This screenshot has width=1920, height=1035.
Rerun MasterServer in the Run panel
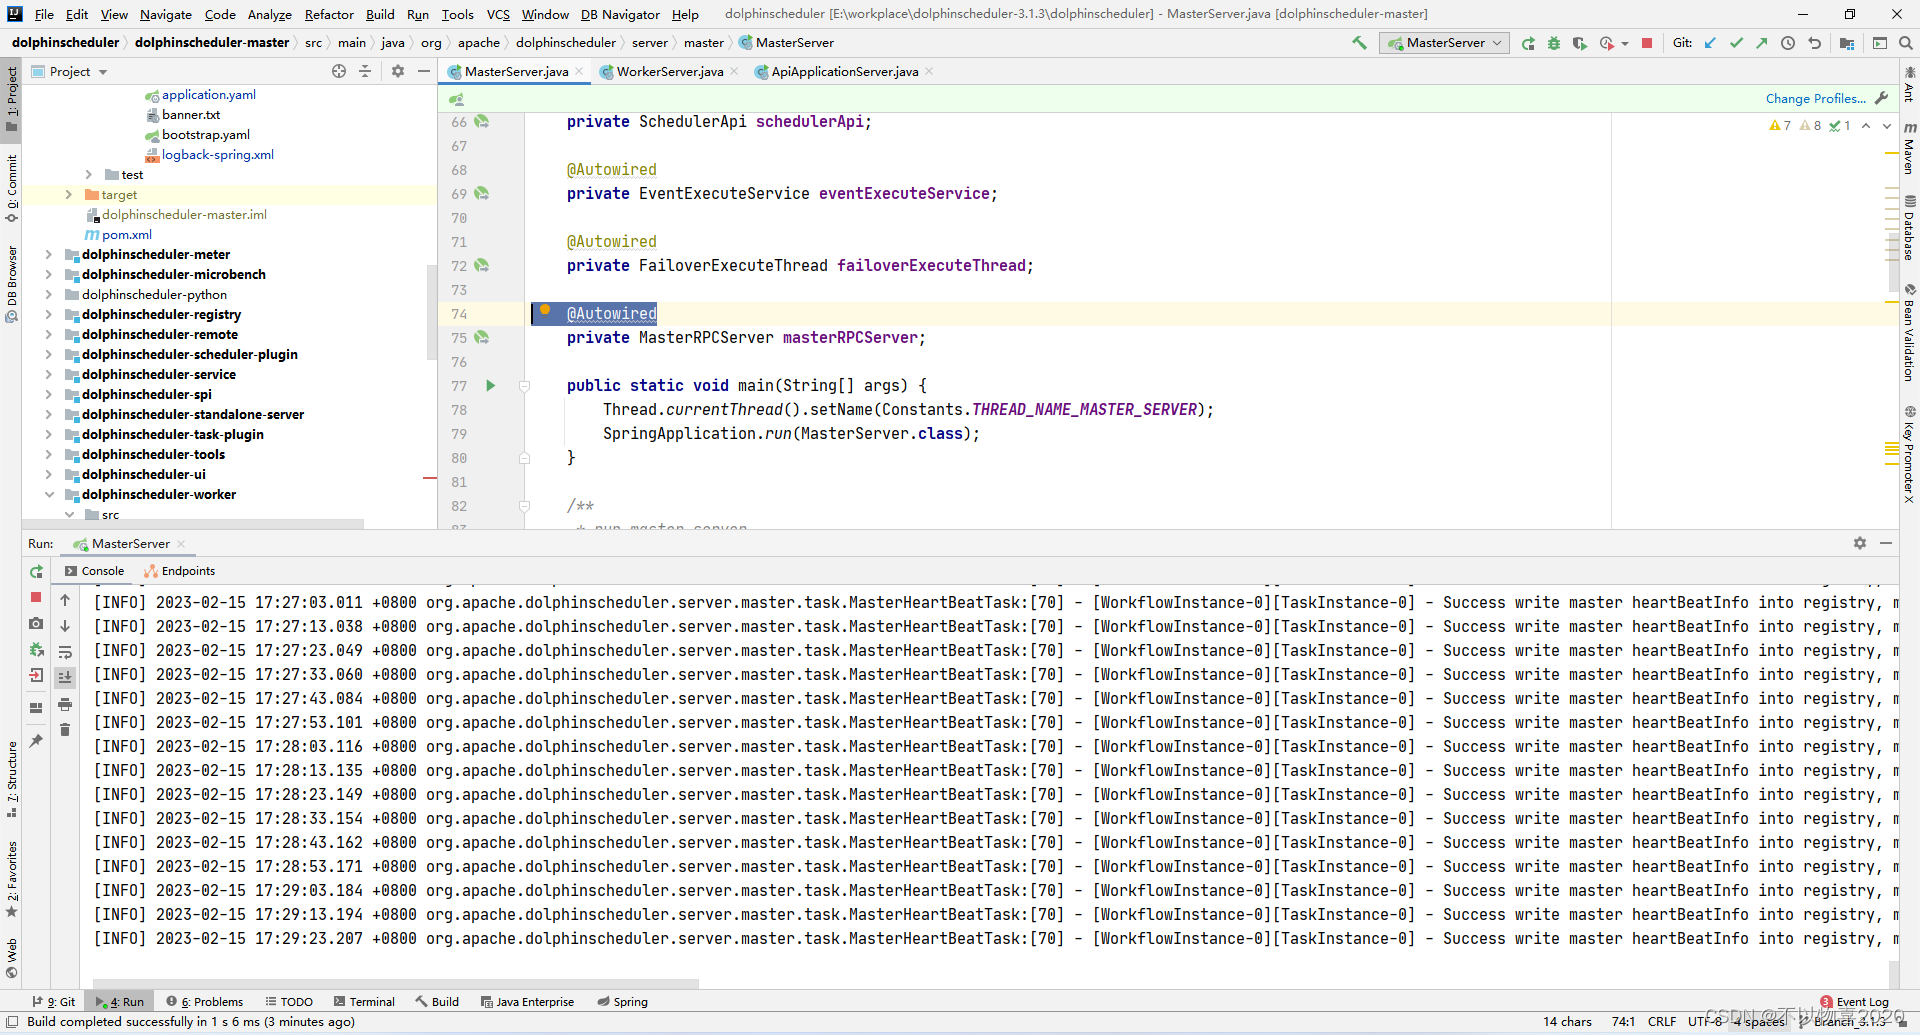[36, 572]
